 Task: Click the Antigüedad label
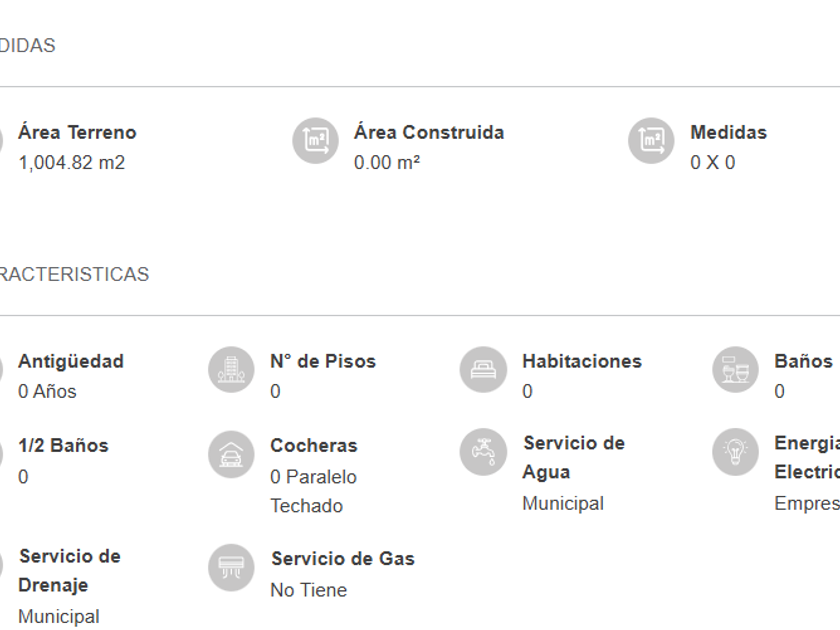(71, 361)
